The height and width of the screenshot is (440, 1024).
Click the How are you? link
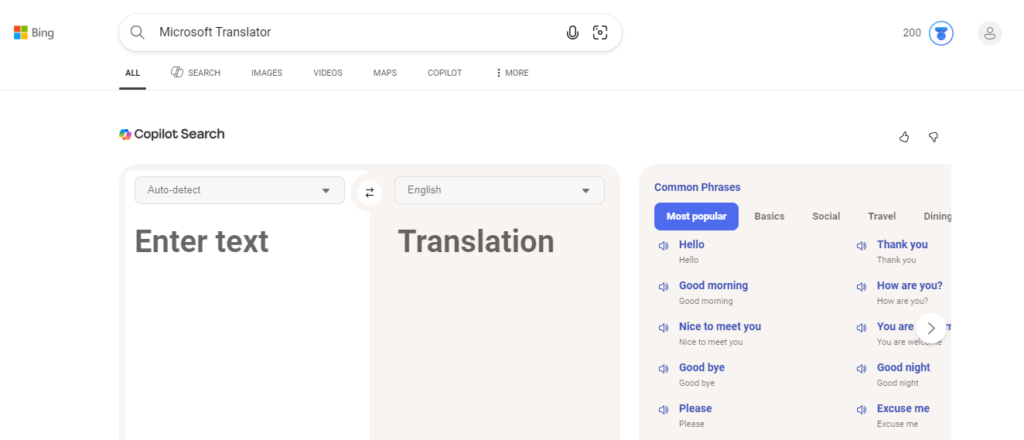[909, 285]
